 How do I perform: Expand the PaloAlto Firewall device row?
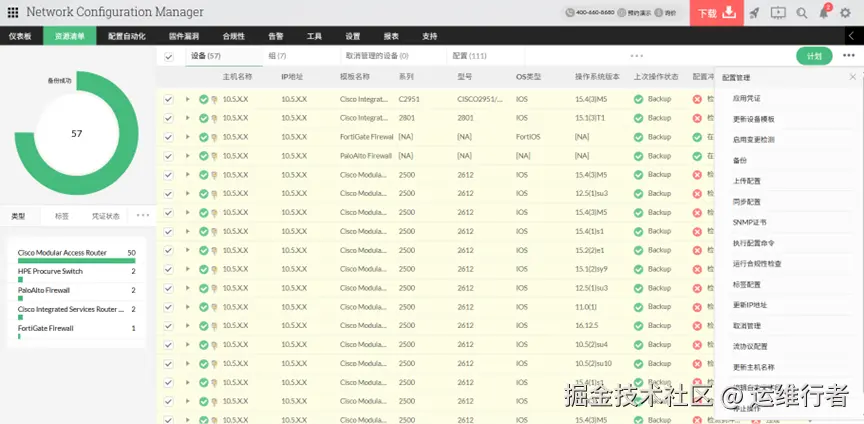click(x=187, y=156)
